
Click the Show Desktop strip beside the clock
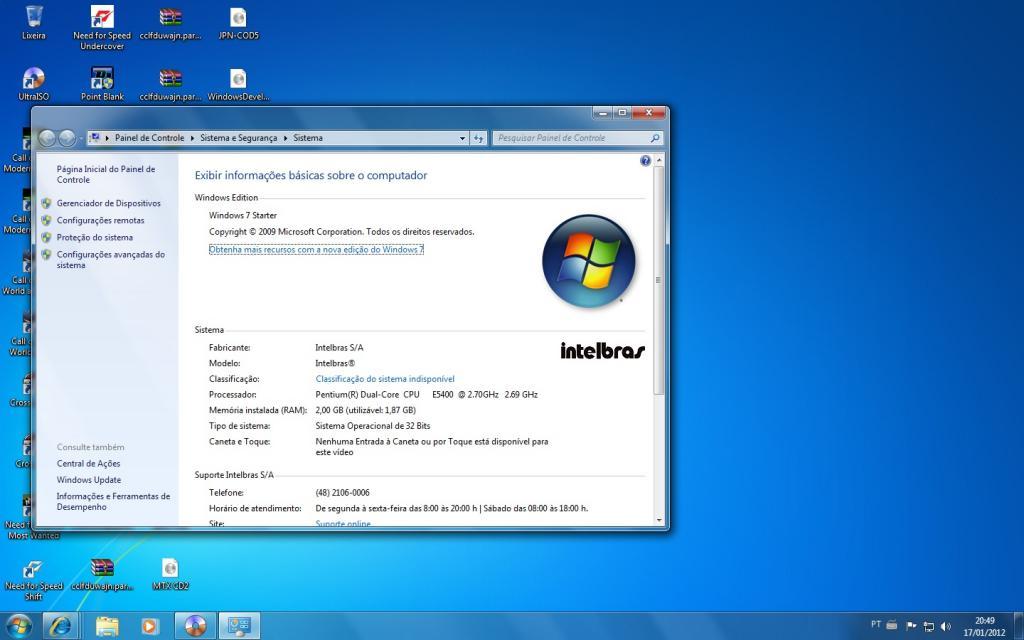point(1019,626)
